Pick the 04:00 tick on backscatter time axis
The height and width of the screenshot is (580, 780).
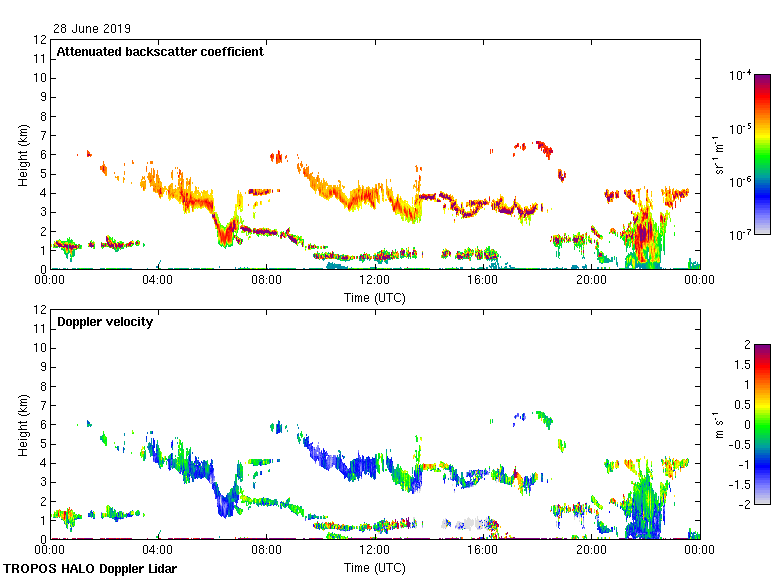(x=158, y=282)
